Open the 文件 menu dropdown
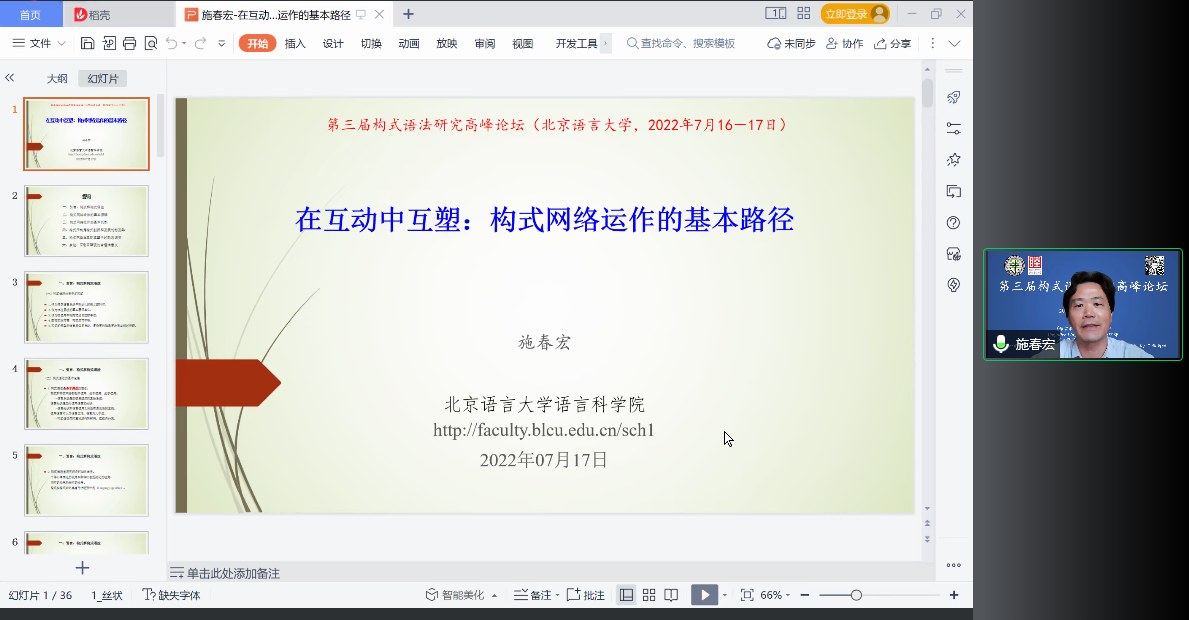 (x=39, y=43)
